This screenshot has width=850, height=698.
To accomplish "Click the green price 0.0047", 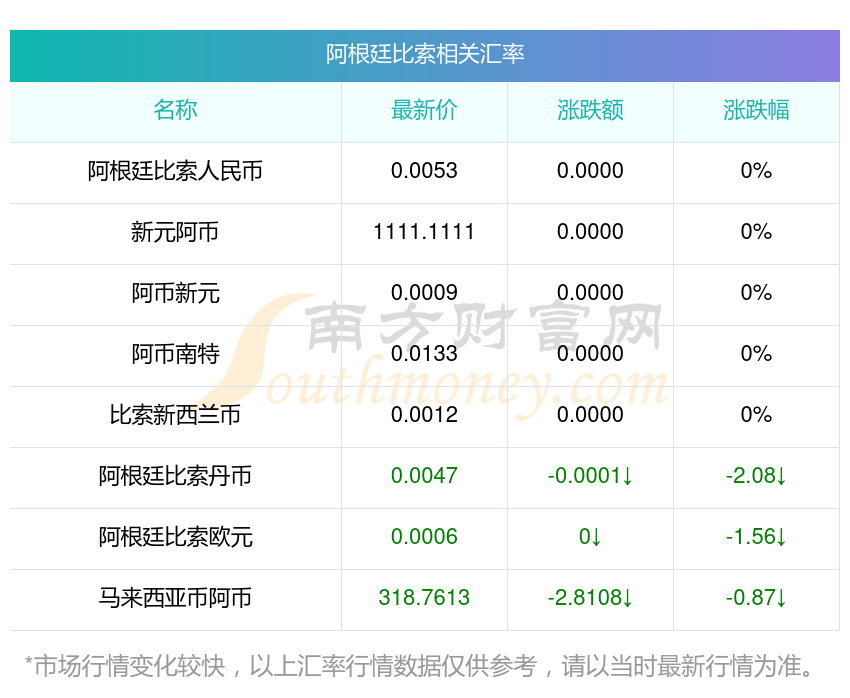I will [424, 476].
